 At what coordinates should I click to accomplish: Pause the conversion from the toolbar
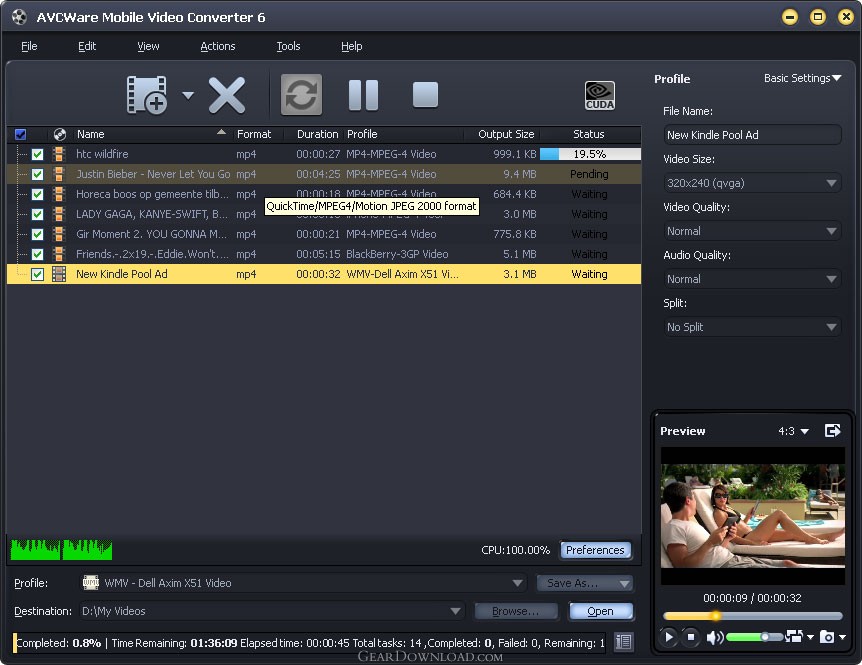[x=363, y=95]
